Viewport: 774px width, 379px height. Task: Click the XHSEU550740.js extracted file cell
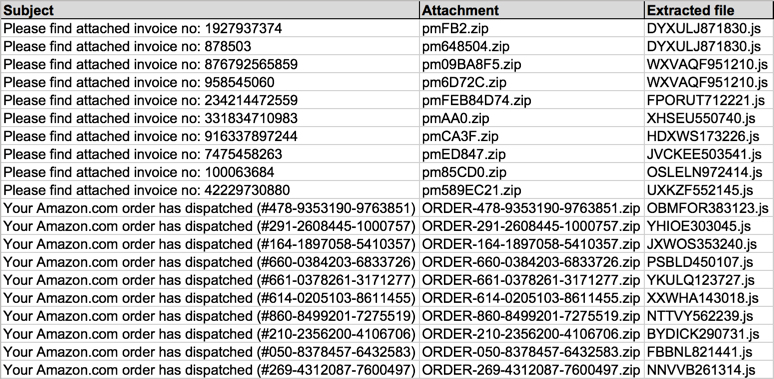click(709, 118)
